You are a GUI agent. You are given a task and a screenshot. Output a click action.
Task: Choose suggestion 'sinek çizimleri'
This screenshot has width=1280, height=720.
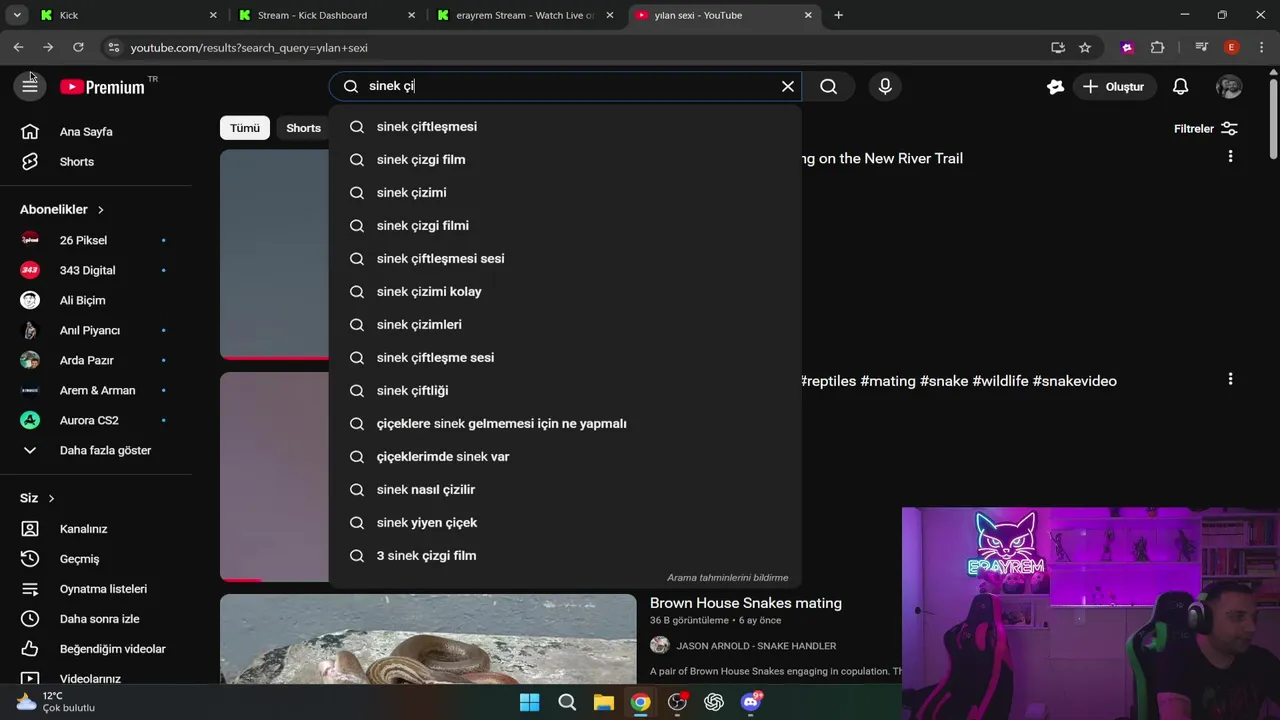coord(565,324)
